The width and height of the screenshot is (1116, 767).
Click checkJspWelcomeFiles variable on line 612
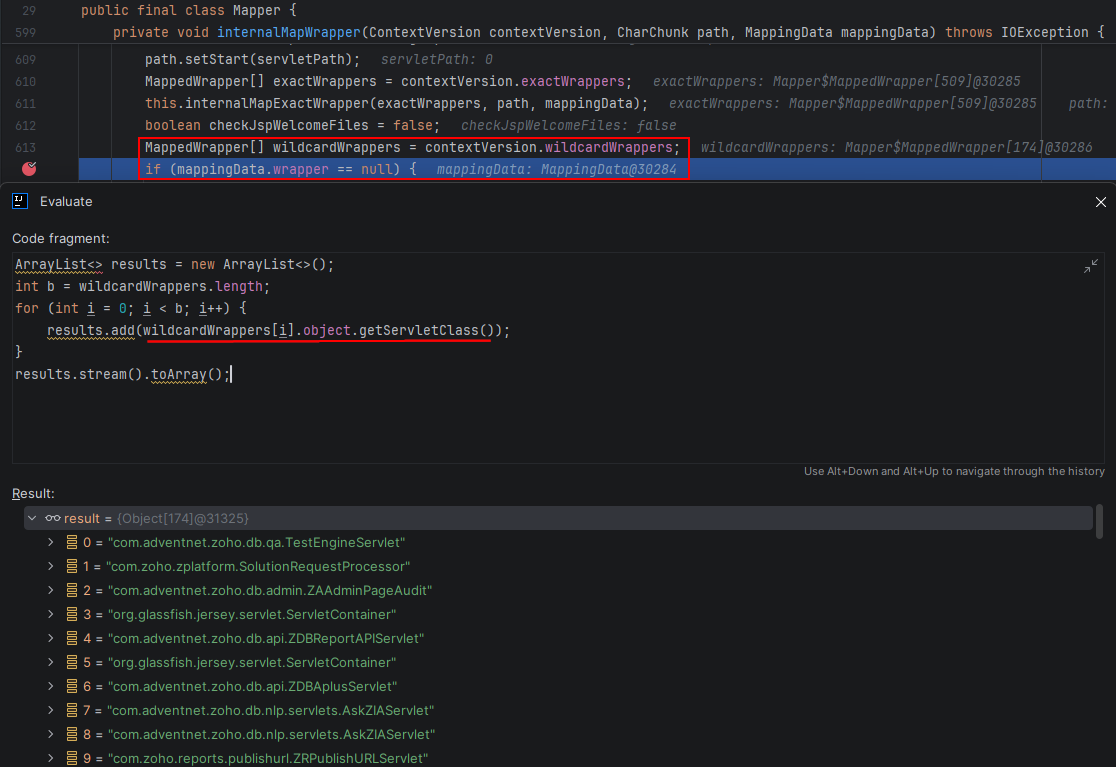(289, 125)
